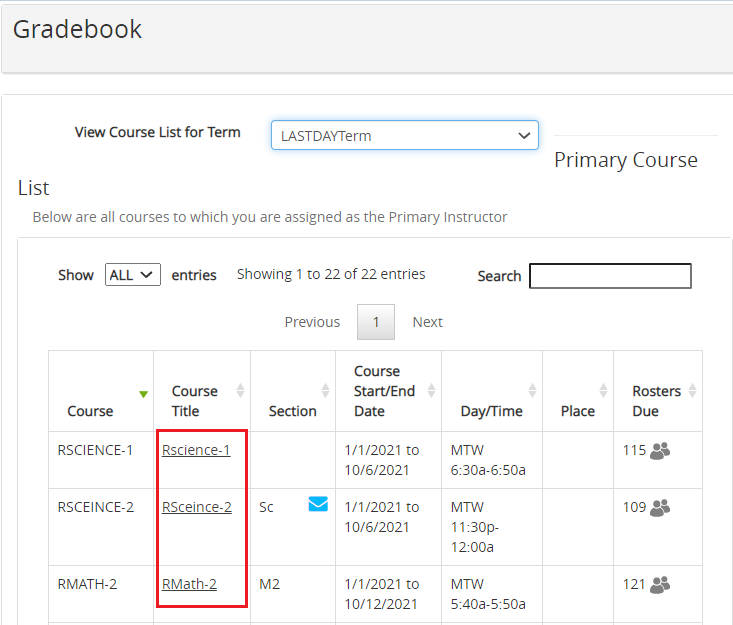Screen dimensions: 733x625
Task: Open the Rscience-1 course title link
Action: [196, 450]
